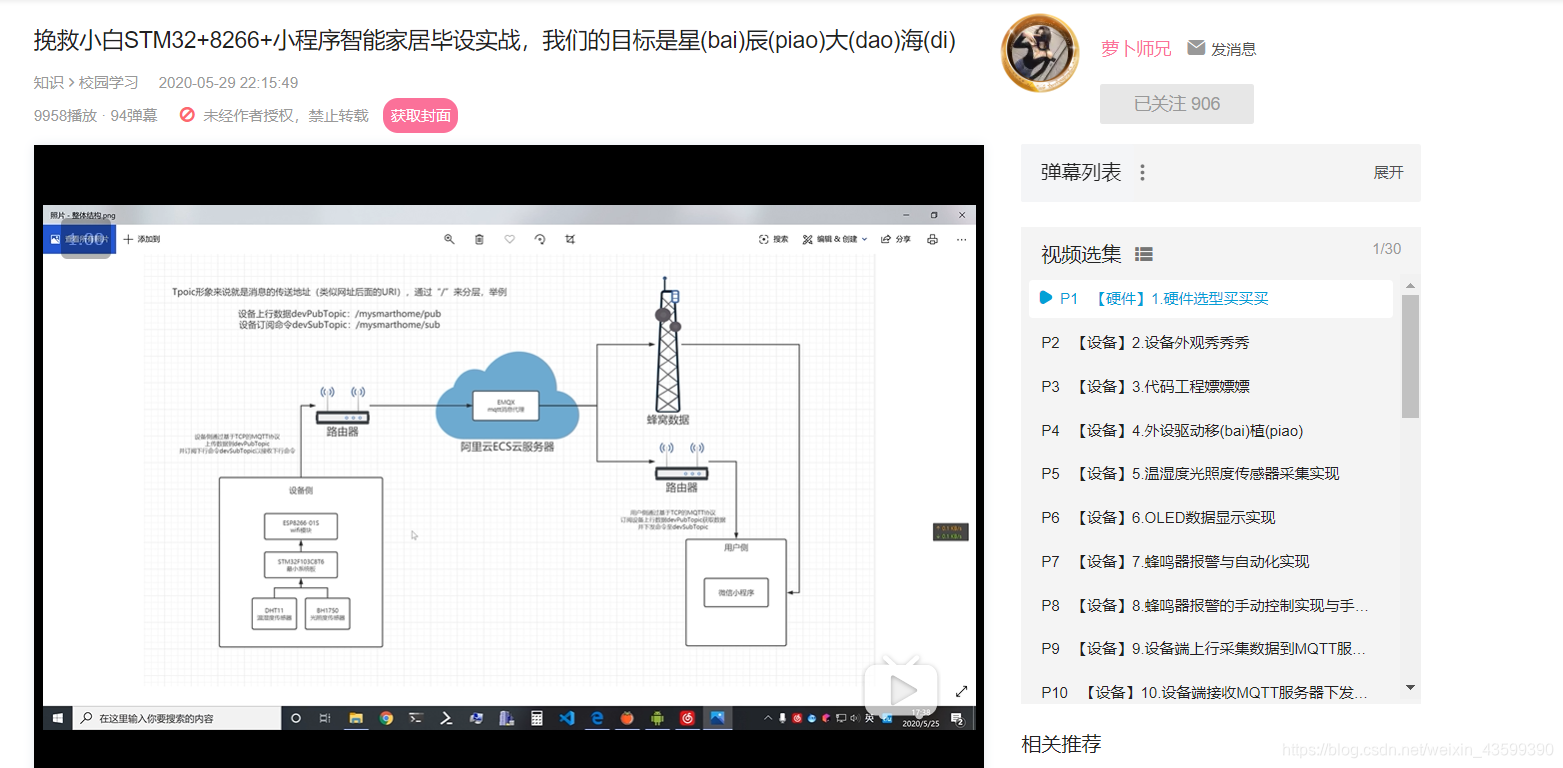Click the envelope icon next to 发消息

[1196, 47]
